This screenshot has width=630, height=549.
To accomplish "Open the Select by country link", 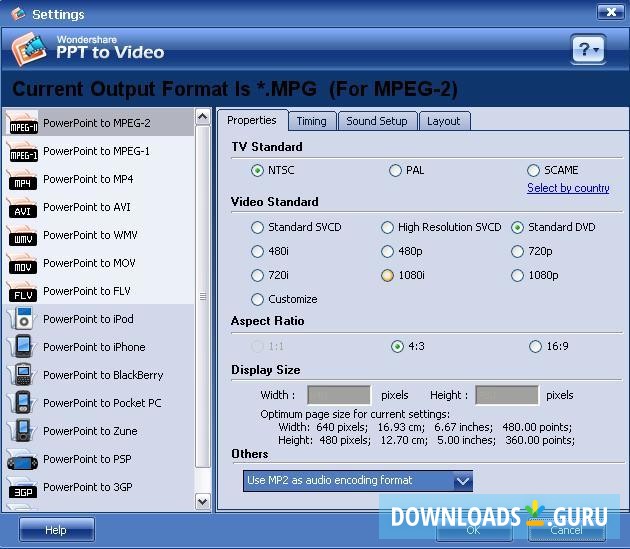I will (x=568, y=188).
